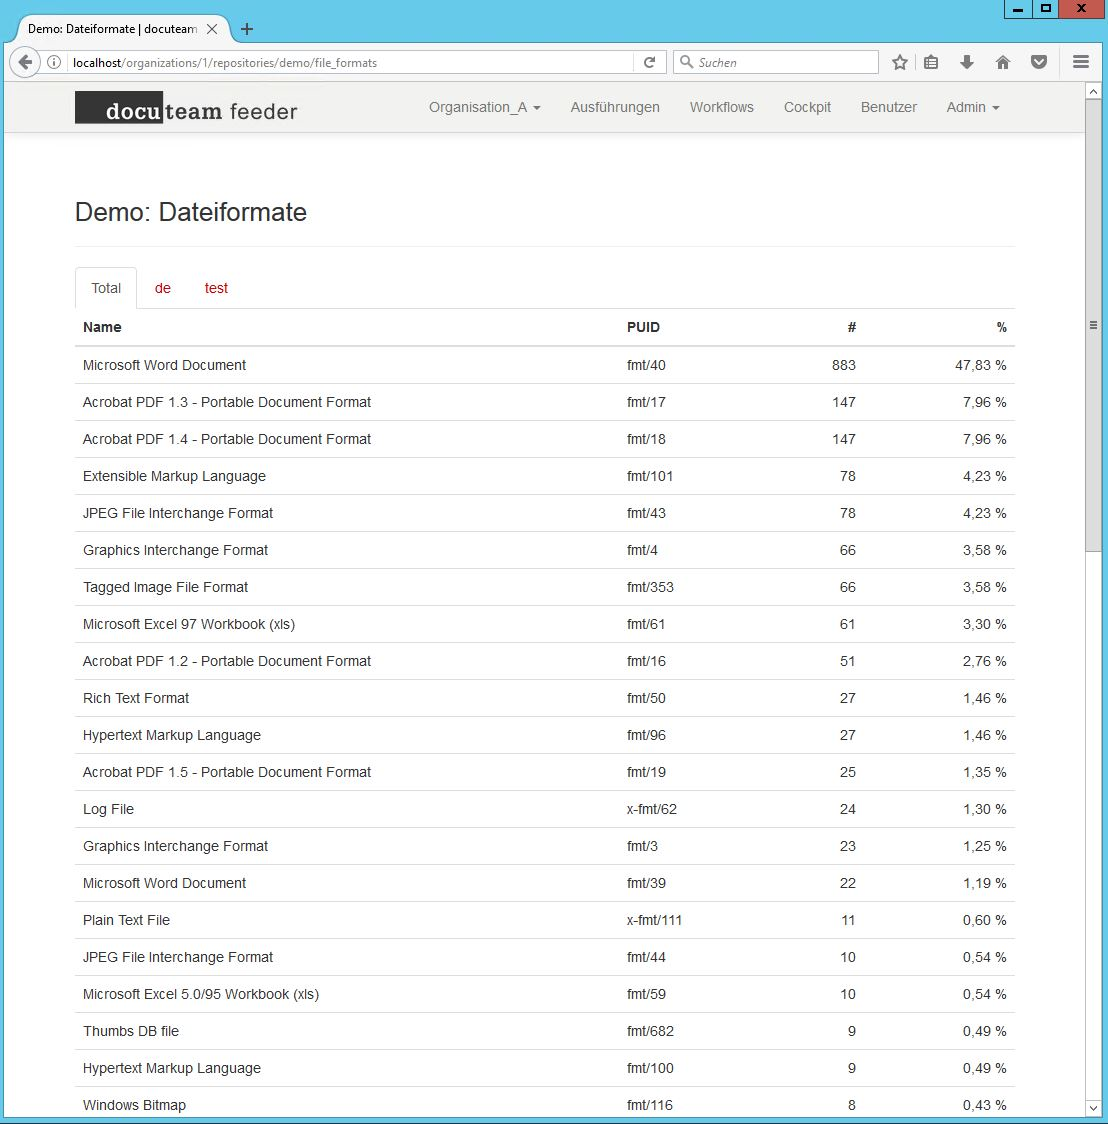This screenshot has width=1108, height=1124.
Task: Click the vertical scrollbar down arrow
Action: [1093, 1108]
